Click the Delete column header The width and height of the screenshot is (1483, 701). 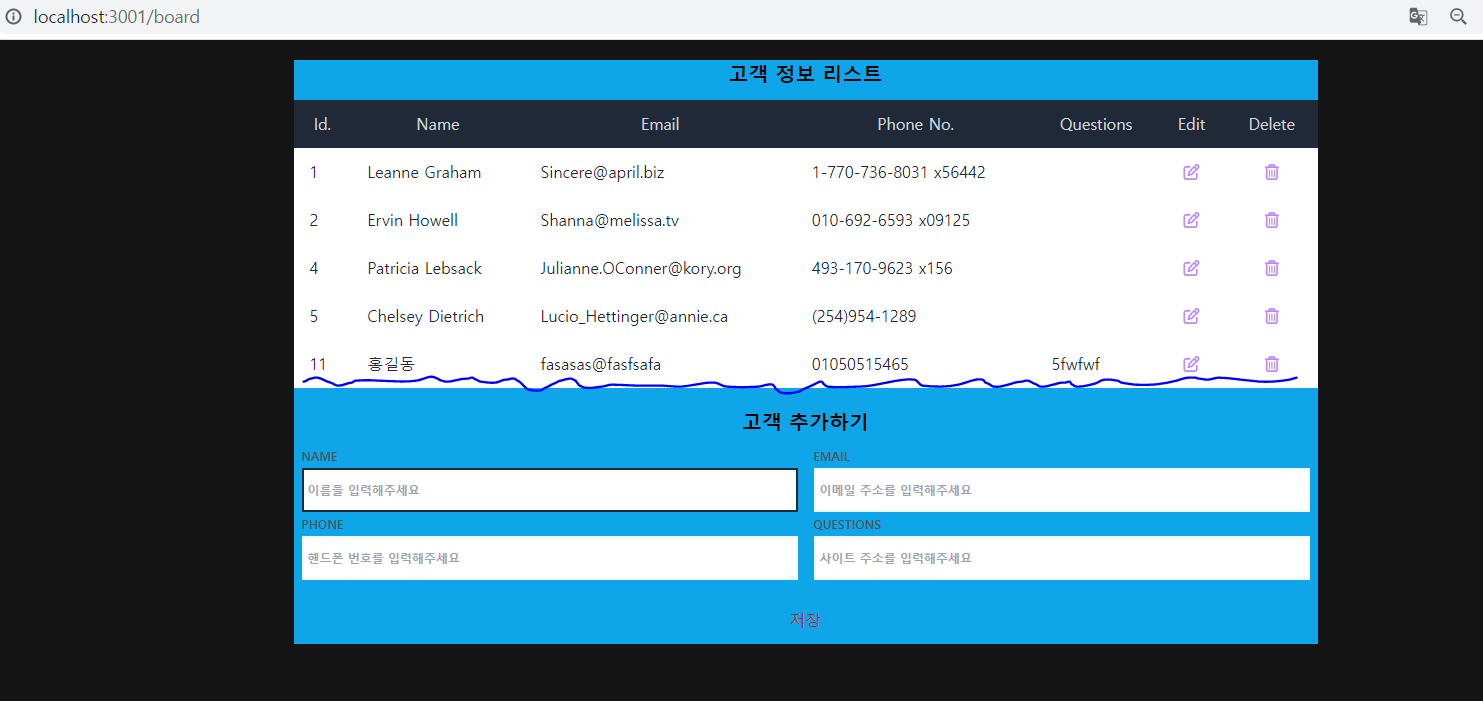1271,124
